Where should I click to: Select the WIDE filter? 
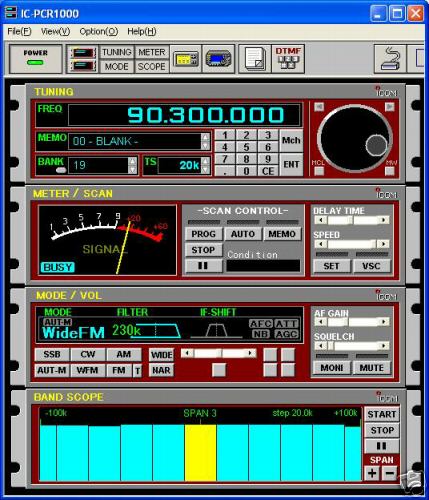(161, 355)
